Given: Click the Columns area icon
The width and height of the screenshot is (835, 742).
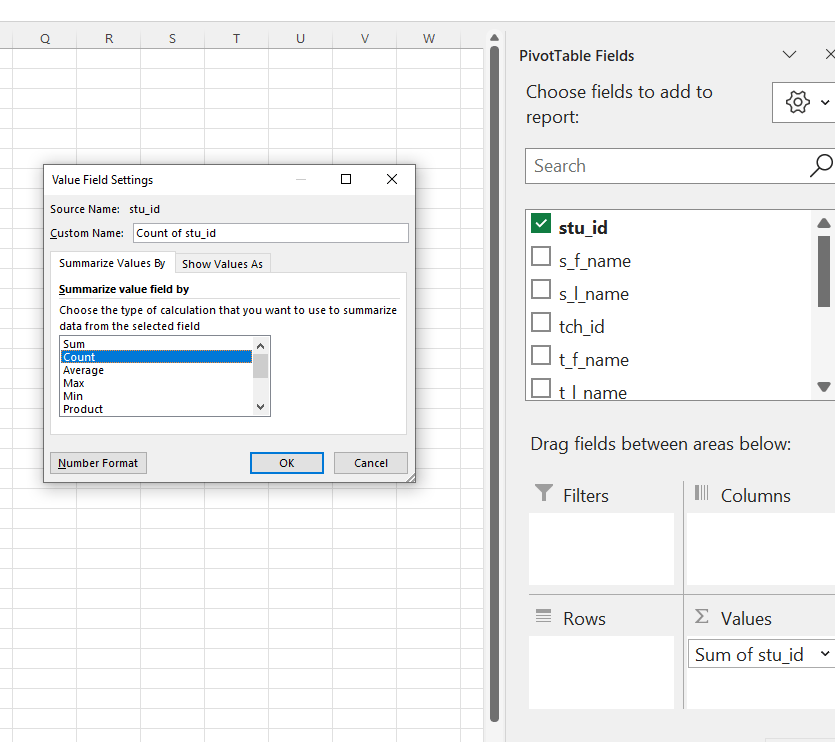Looking at the screenshot, I should [x=701, y=493].
